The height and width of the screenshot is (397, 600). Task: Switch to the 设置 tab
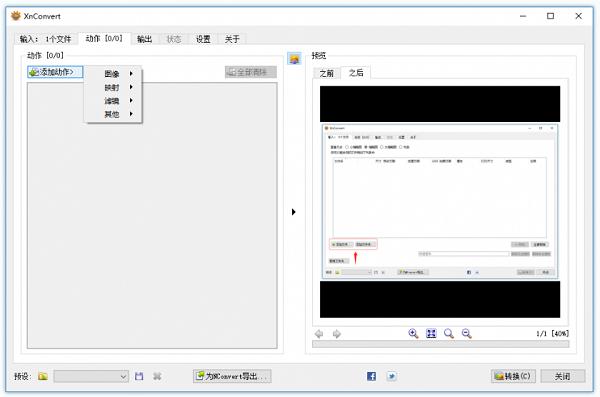pos(203,39)
